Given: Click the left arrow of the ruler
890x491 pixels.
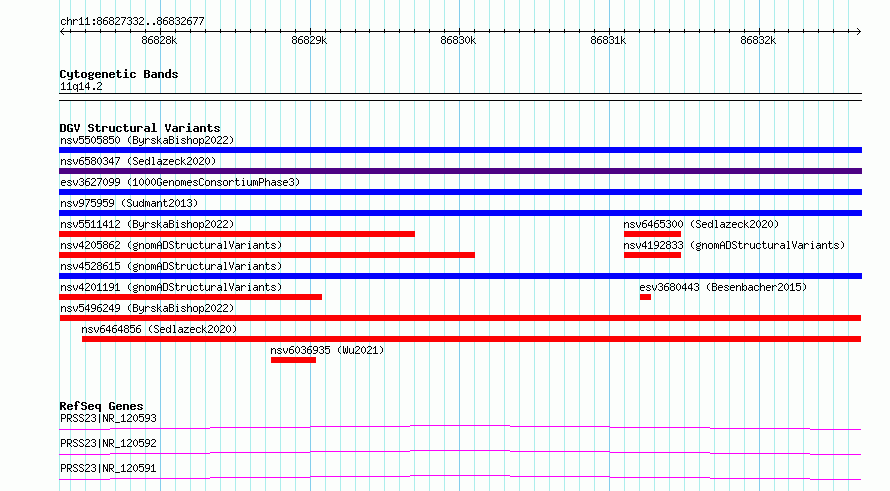Looking at the screenshot, I should (x=62, y=31).
